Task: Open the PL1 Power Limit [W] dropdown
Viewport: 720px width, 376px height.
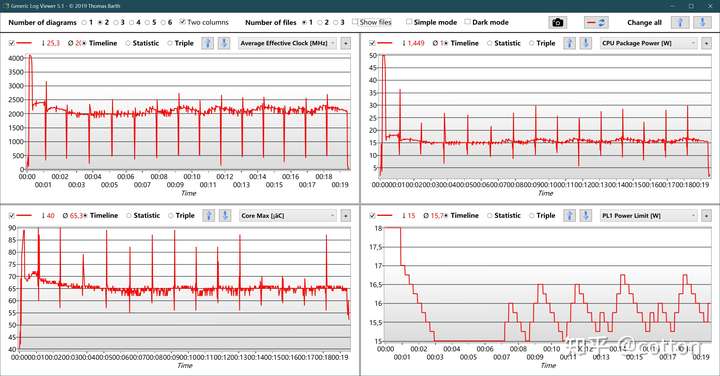Action: 649,215
